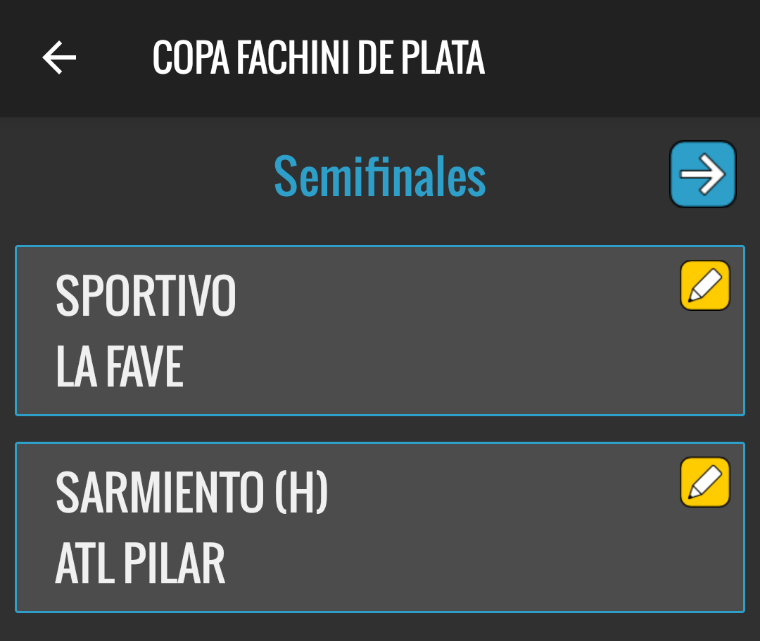Edit the Sarmiento (H) vs Atl Pilar match
The width and height of the screenshot is (760, 641).
pos(705,483)
